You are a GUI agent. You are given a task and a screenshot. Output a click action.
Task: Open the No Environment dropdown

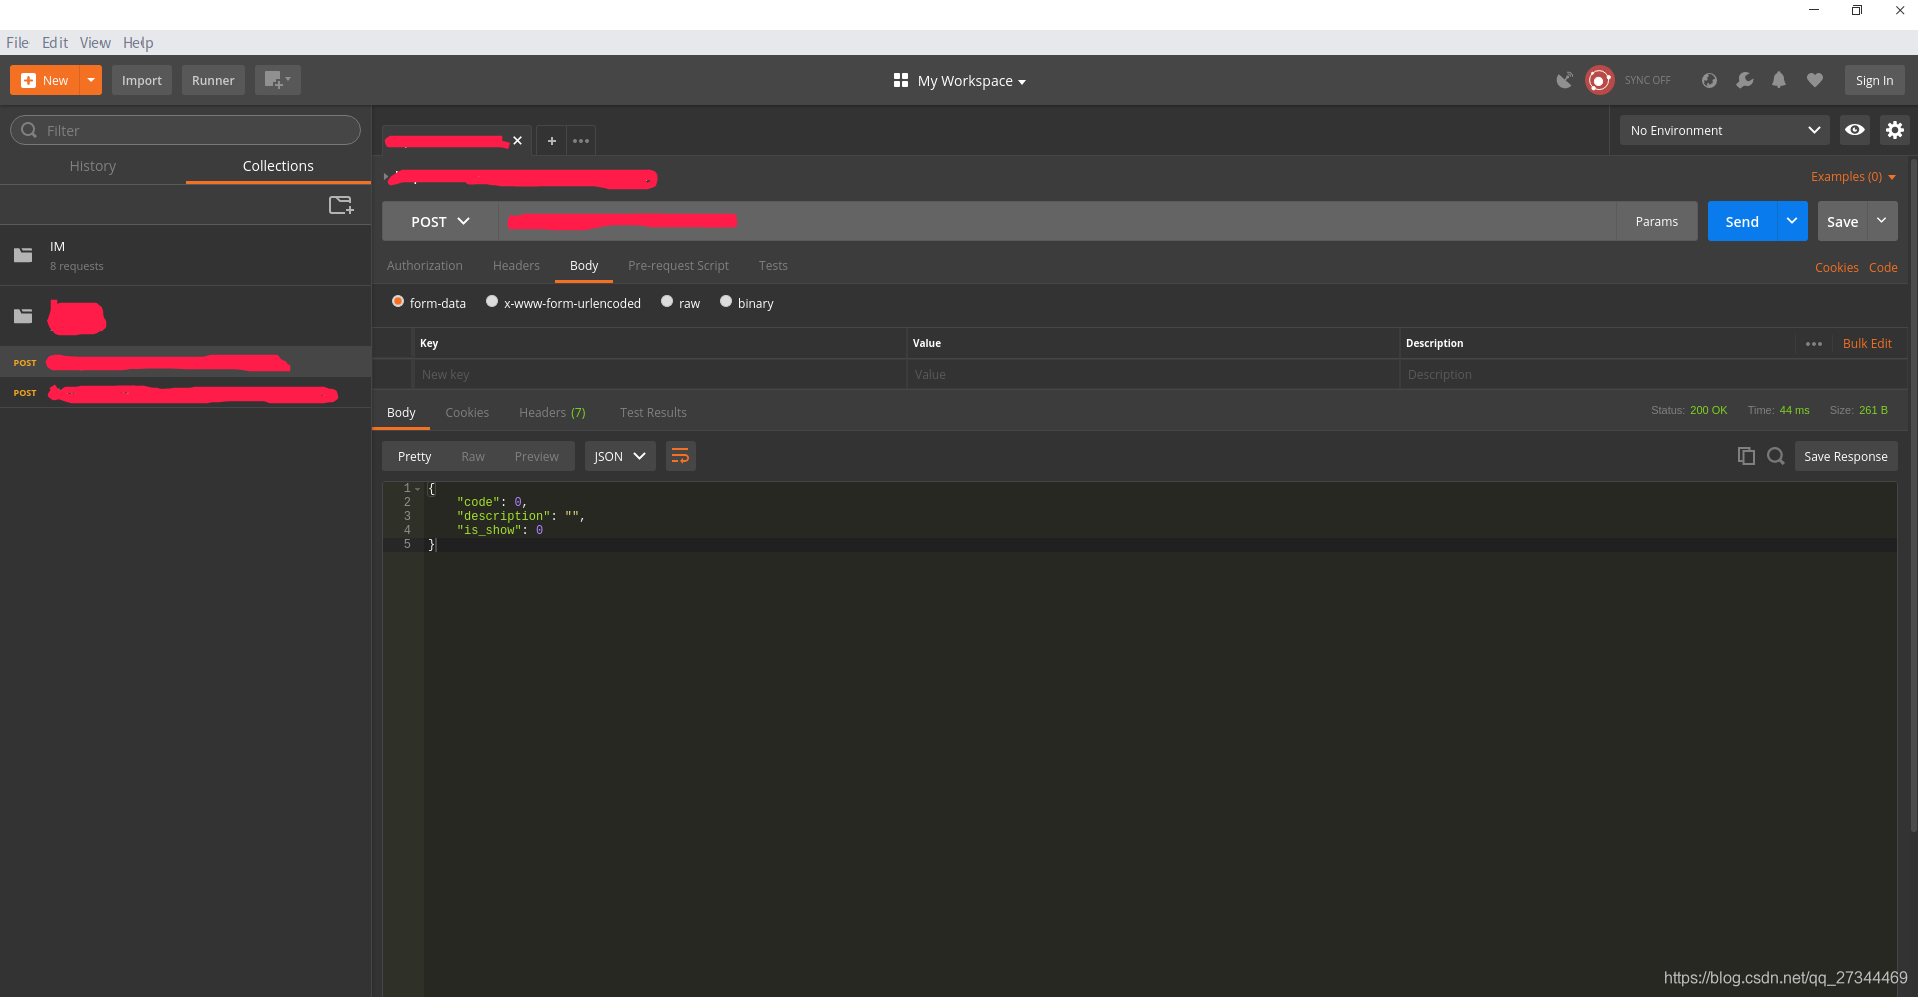click(1722, 130)
